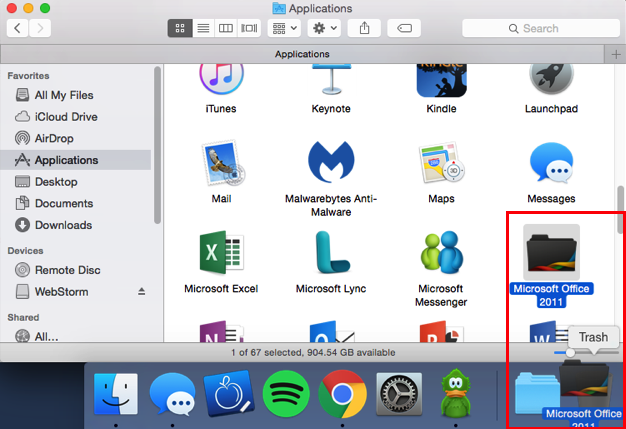This screenshot has width=626, height=429.
Task: Select the Messages app in Finder window
Action: click(x=551, y=162)
